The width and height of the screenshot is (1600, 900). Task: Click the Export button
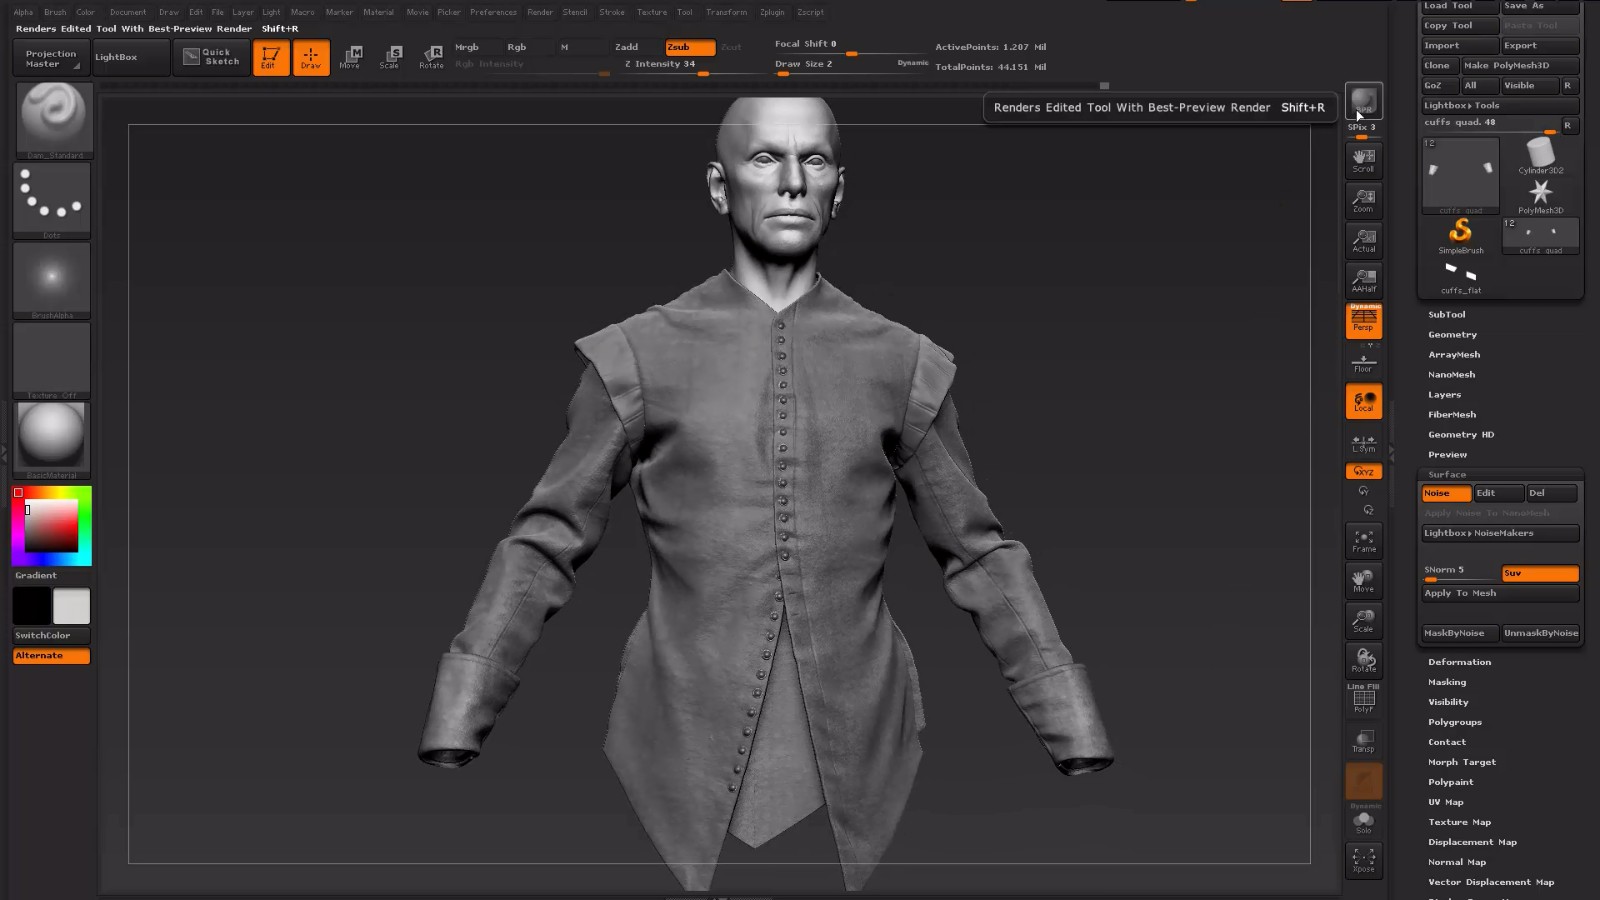pyautogui.click(x=1540, y=45)
